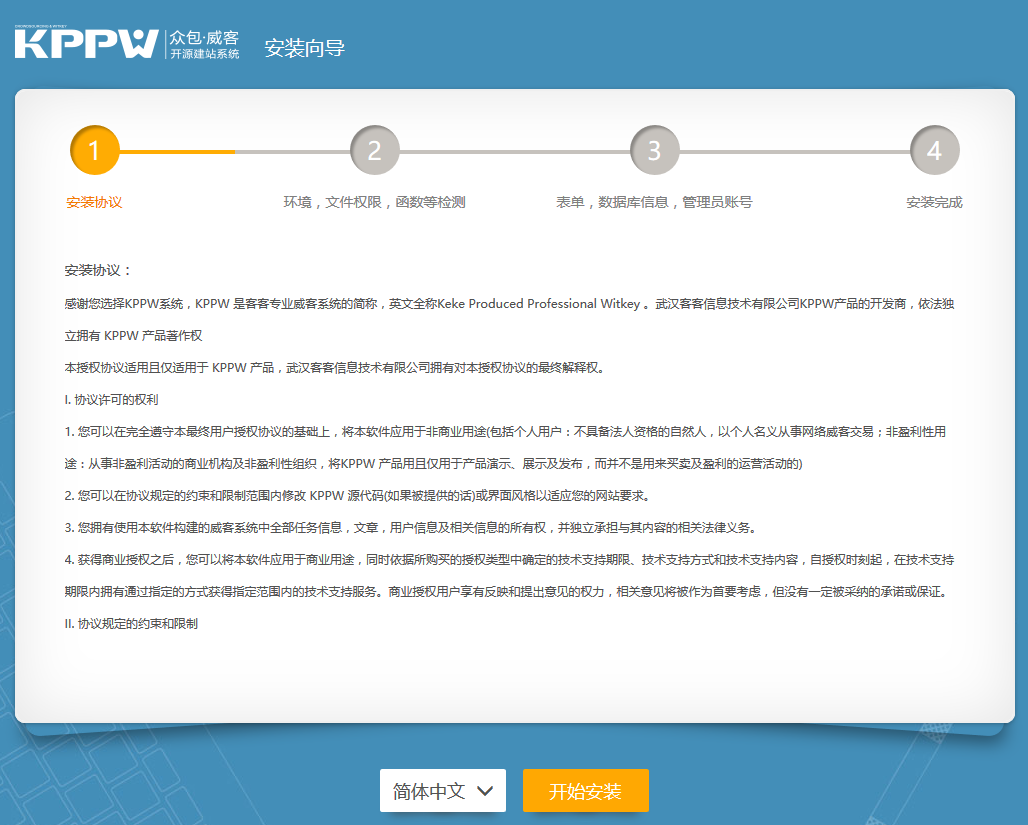
Task: Open the 简体中文 language dropdown
Action: (x=443, y=790)
